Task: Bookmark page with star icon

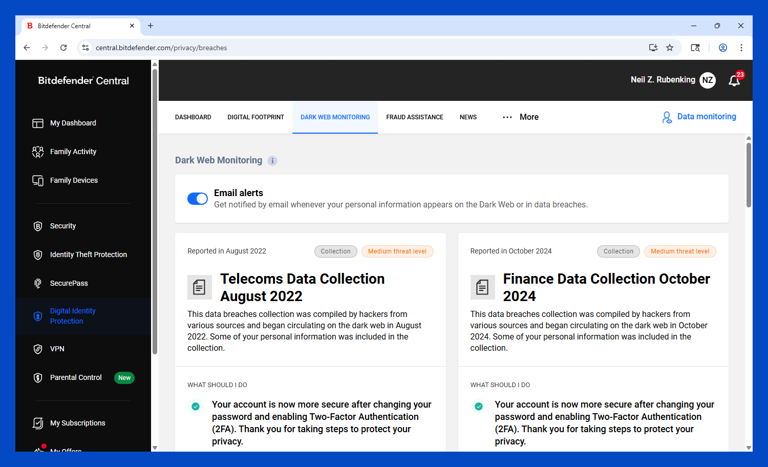Action: 670,48
